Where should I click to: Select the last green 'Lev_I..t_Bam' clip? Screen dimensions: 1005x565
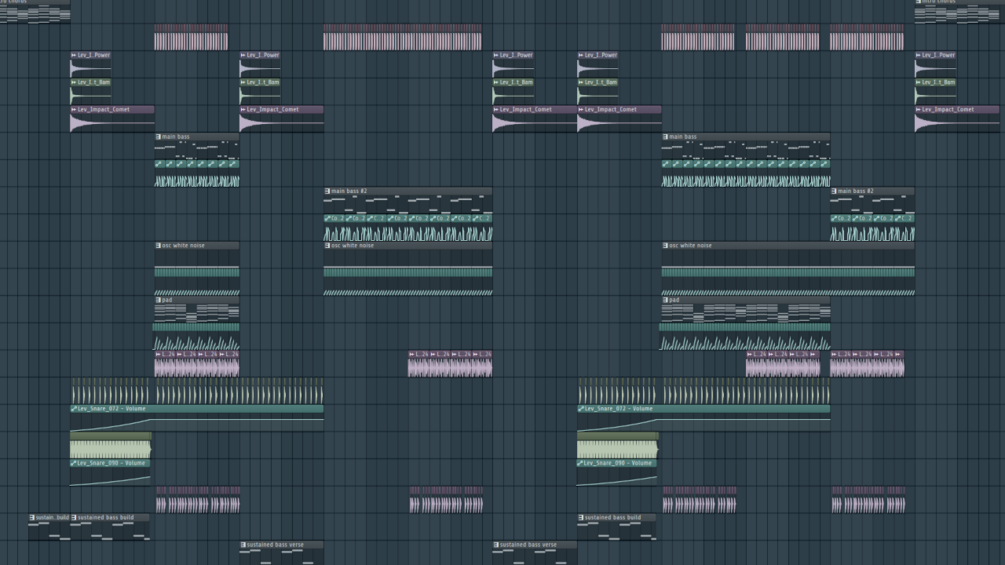936,92
